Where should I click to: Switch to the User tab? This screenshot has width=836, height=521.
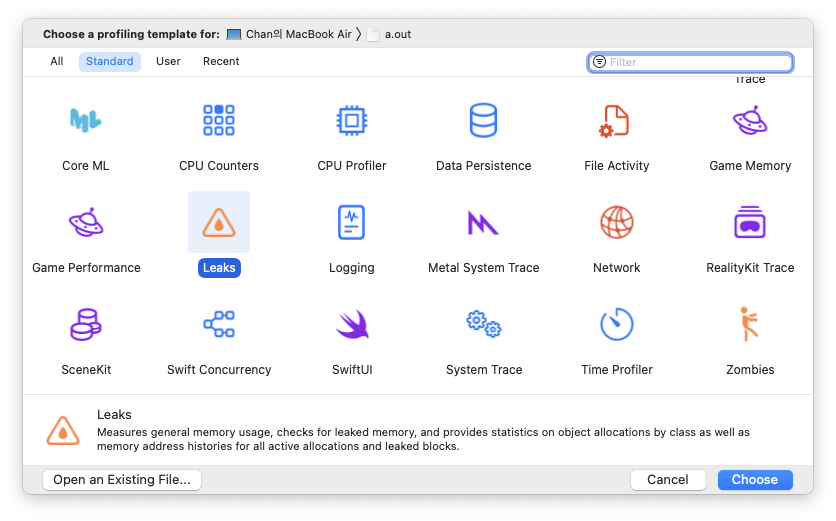click(168, 61)
